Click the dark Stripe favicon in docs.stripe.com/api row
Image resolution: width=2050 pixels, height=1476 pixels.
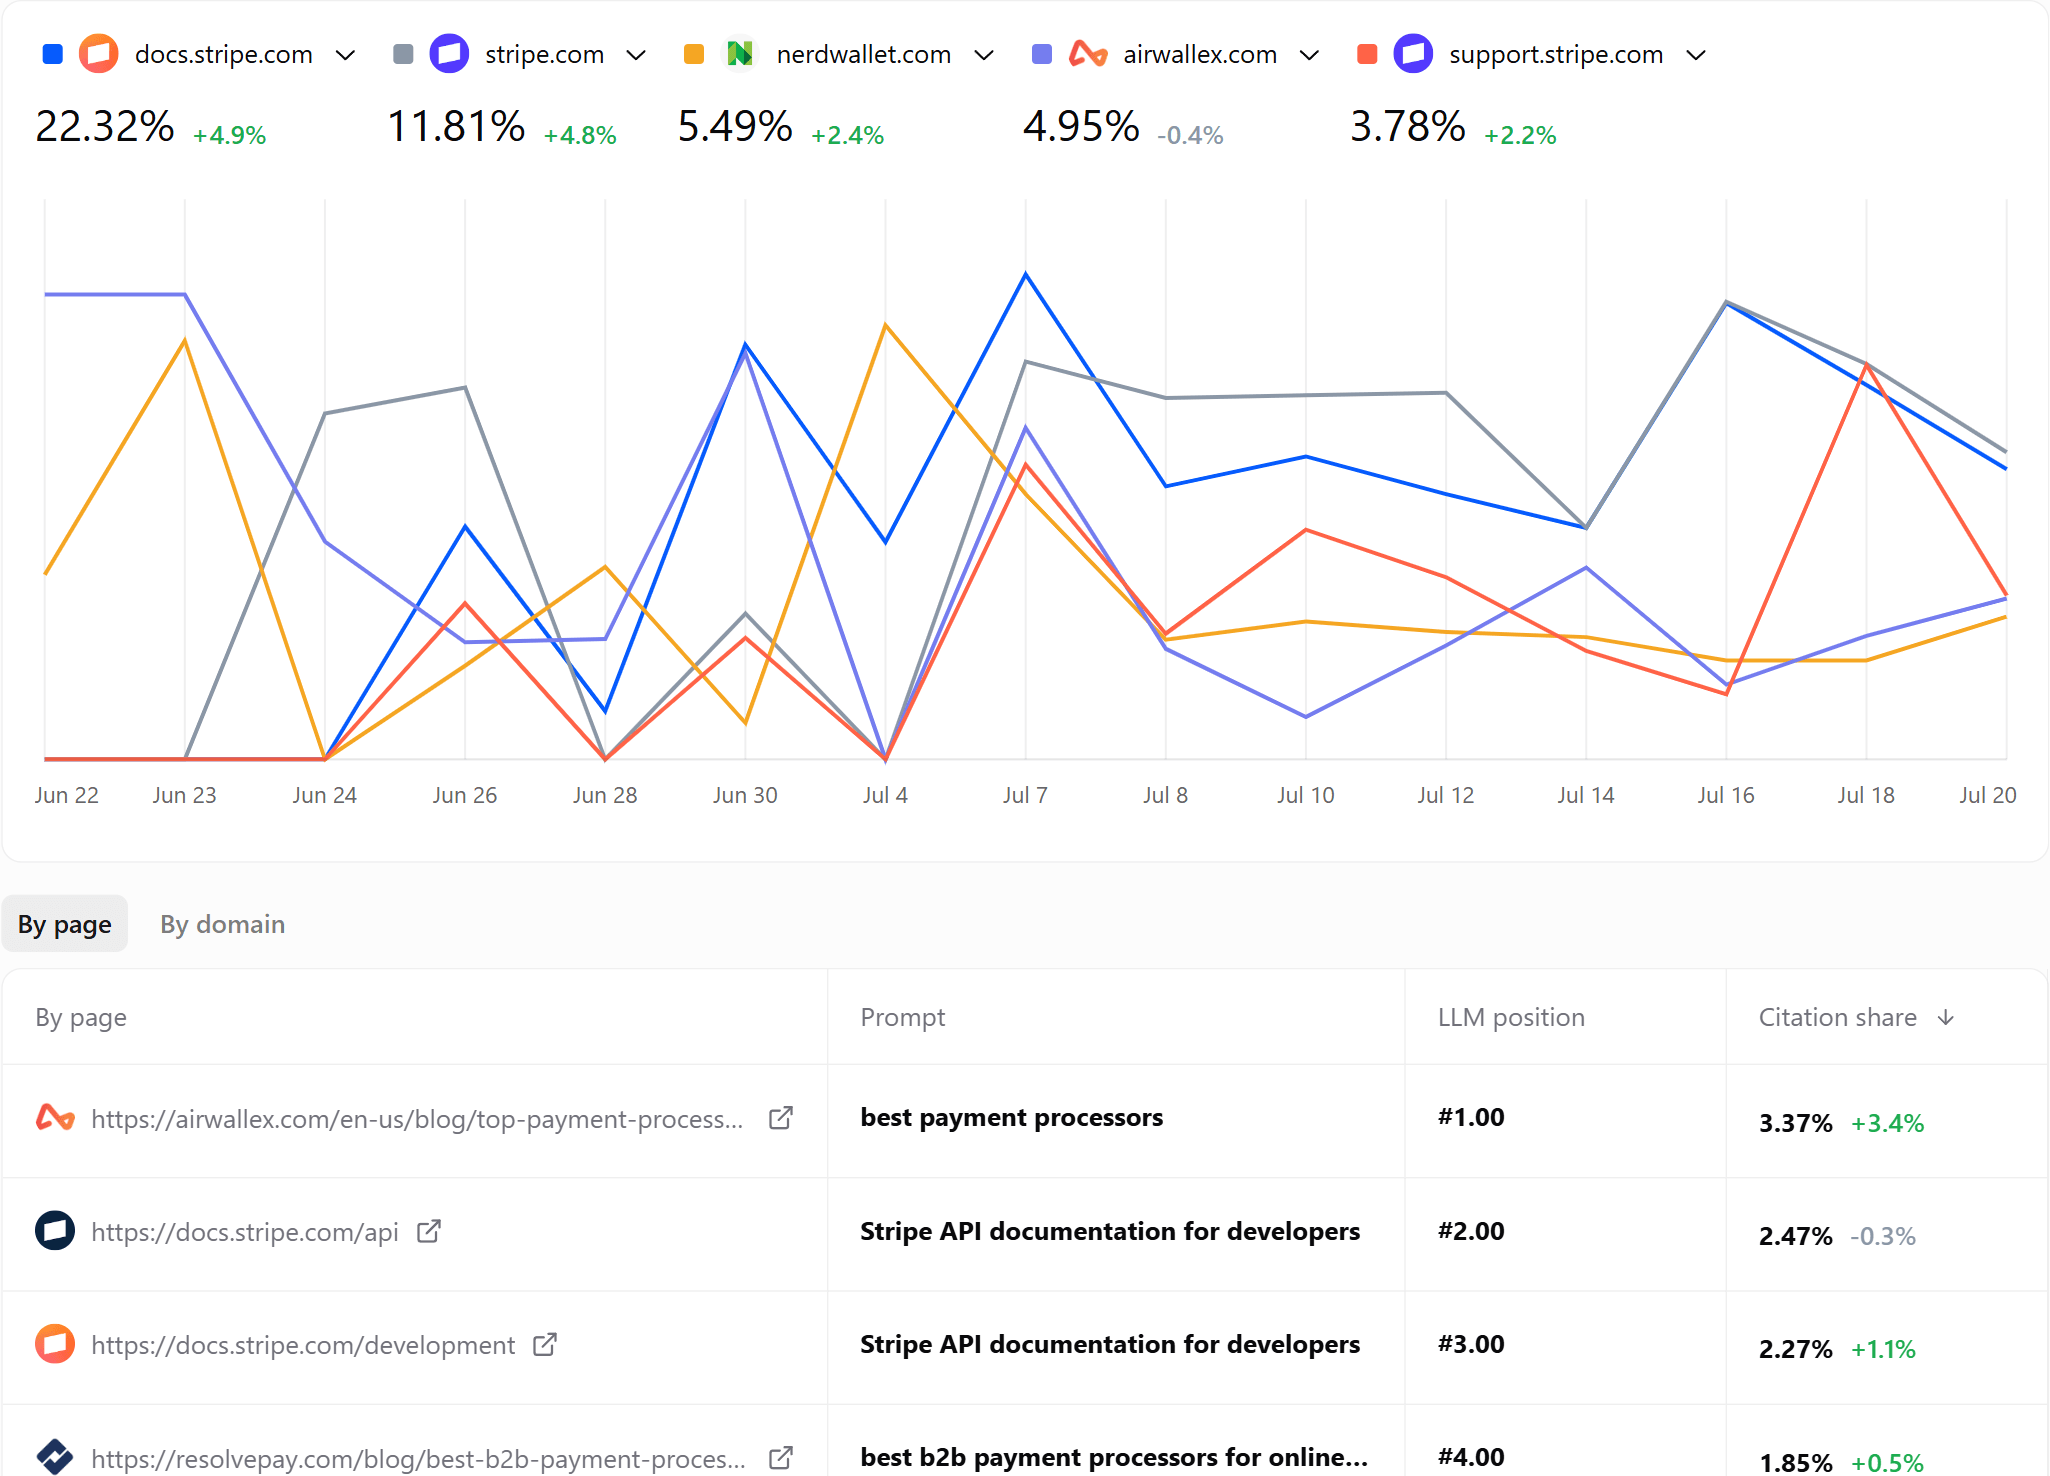(55, 1231)
